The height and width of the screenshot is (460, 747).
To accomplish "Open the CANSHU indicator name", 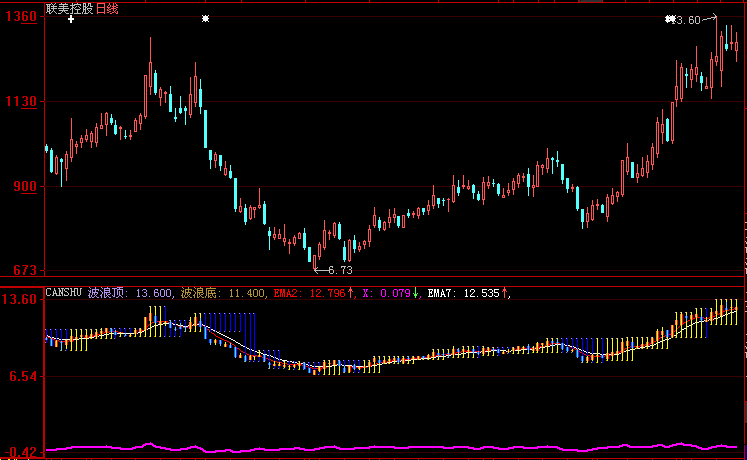I will point(65,293).
